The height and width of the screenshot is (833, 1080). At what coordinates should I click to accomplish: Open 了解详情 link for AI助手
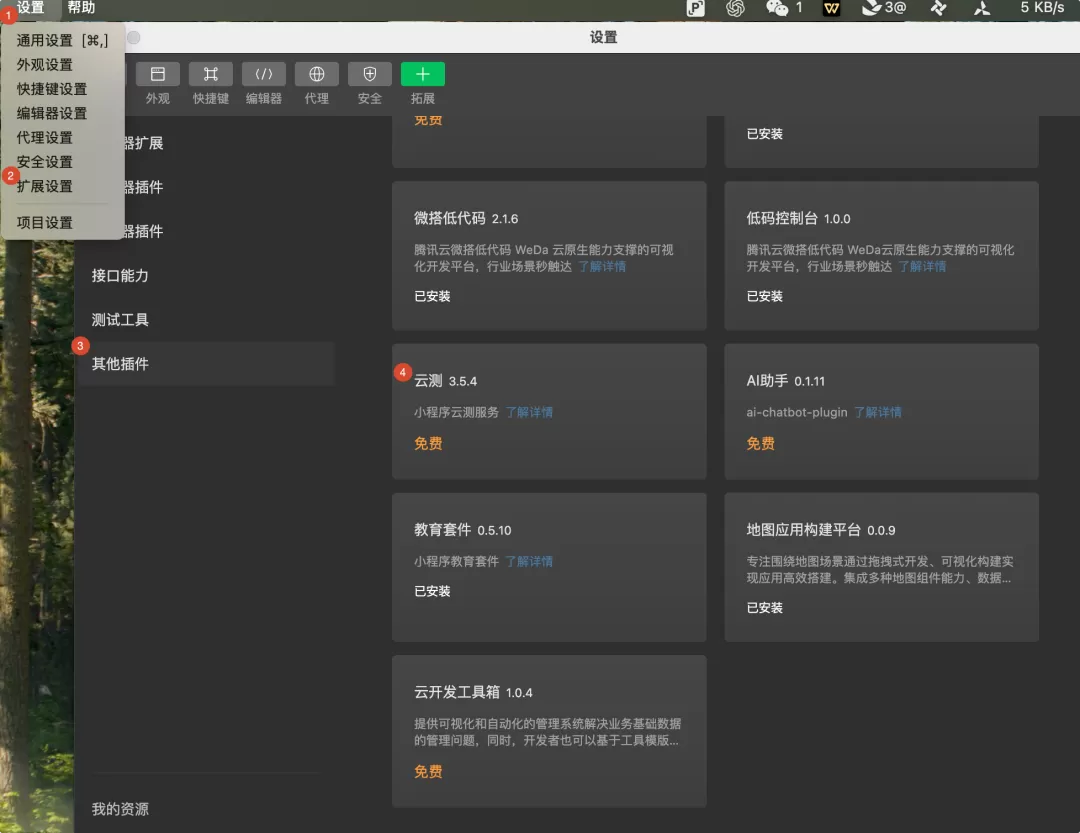[x=878, y=412]
